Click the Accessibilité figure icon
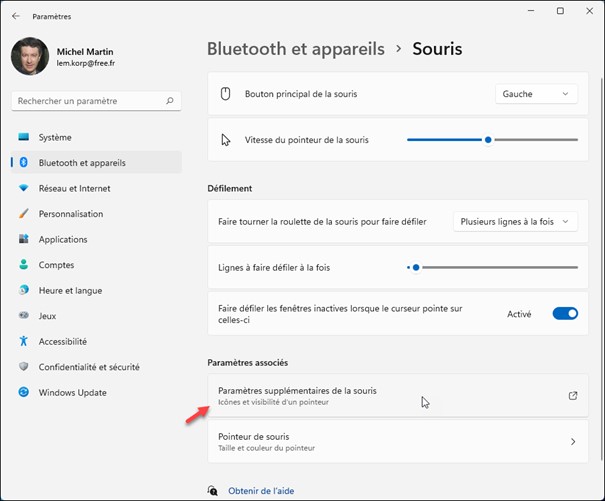Screen dimensions: 605x501 tap(23, 341)
